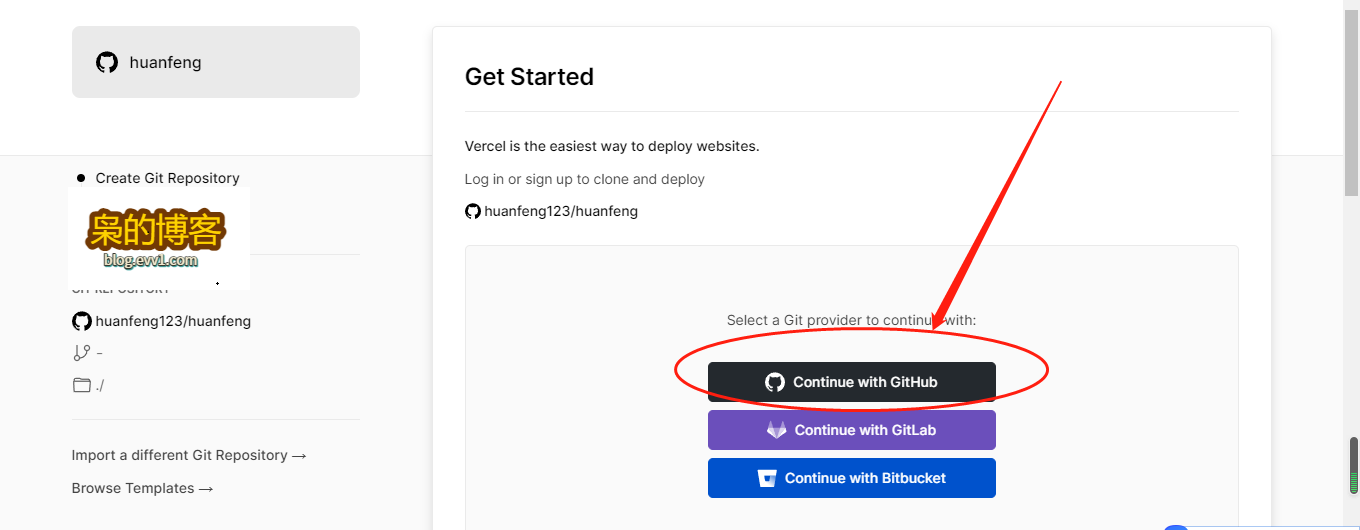The width and height of the screenshot is (1360, 530).
Task: Click the GitHub logo inside Continue with GitHub
Action: [x=775, y=382]
